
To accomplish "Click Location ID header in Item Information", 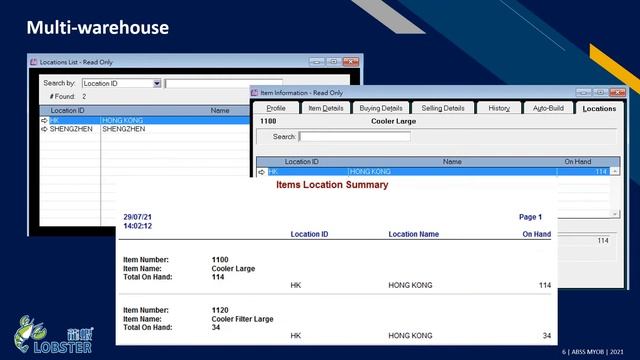I will [302, 162].
